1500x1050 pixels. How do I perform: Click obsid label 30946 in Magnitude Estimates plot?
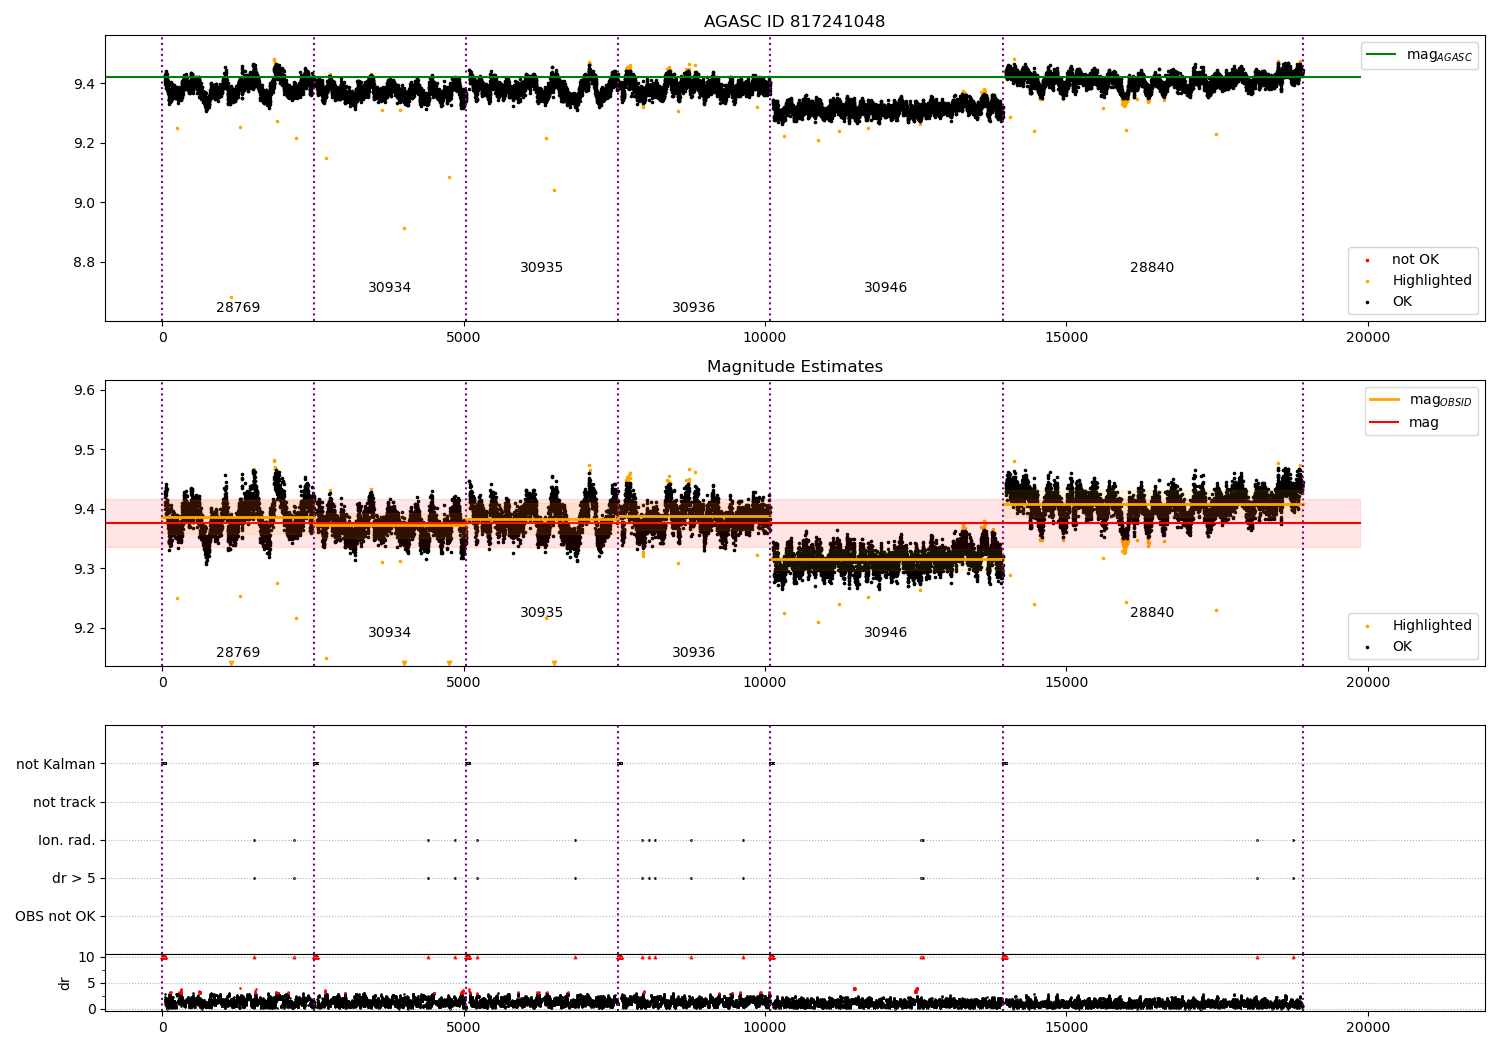pos(886,633)
